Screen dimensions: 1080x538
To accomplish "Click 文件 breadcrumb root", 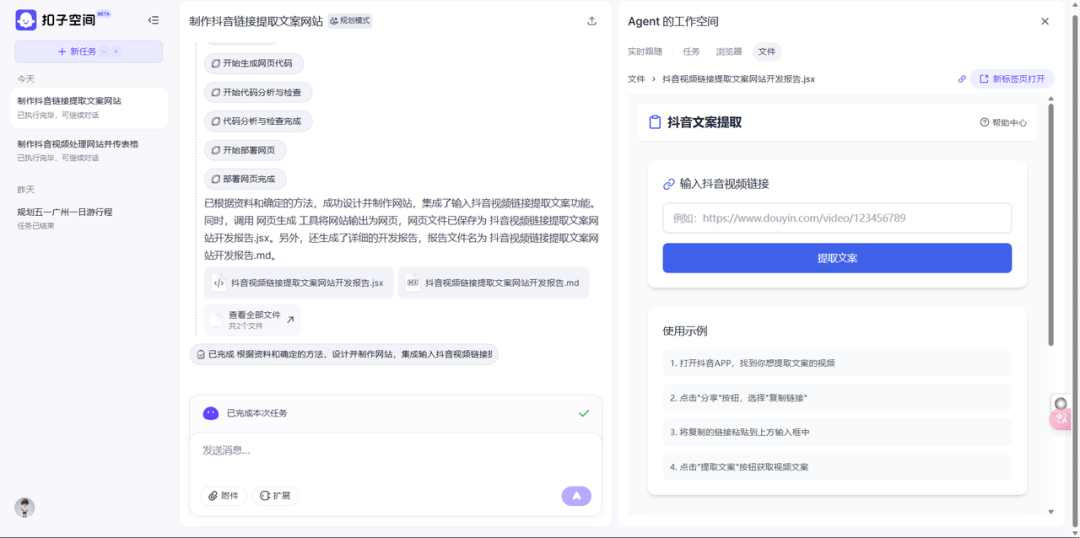I will point(636,79).
